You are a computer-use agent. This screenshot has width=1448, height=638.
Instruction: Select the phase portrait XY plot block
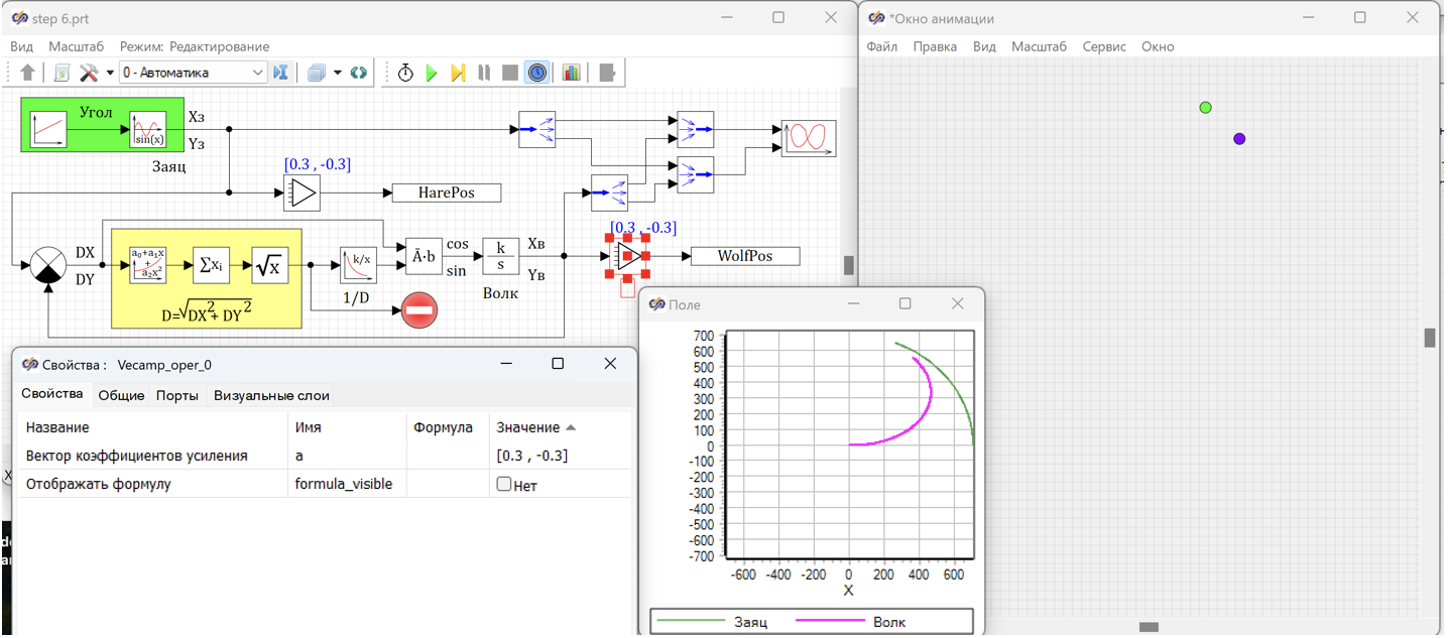(809, 138)
